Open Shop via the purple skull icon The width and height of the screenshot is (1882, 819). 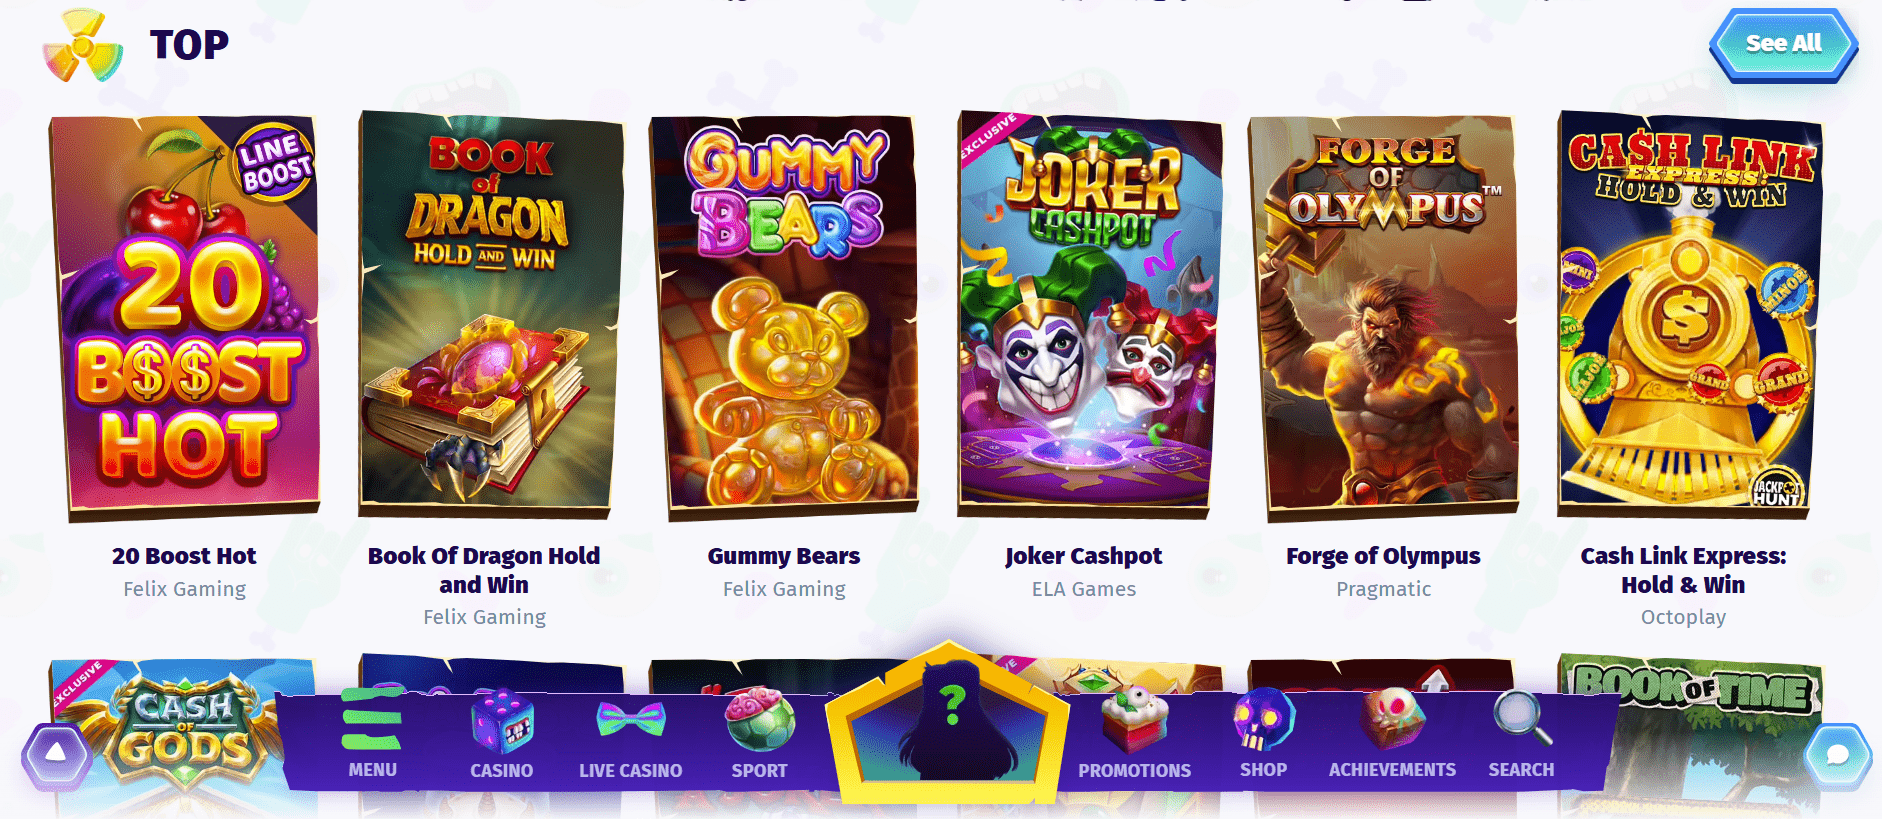point(1263,719)
